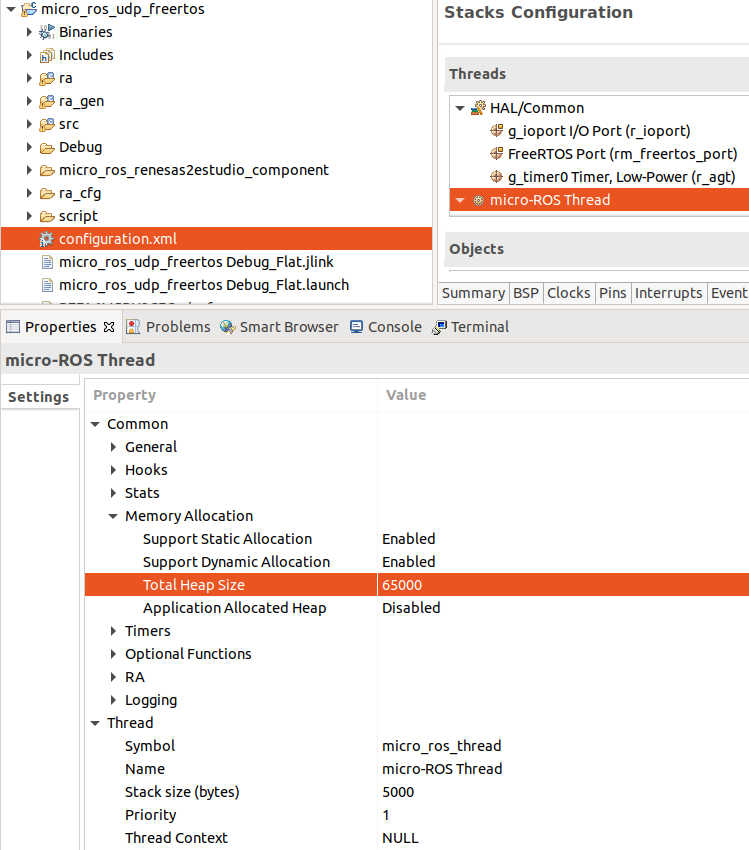Click the HAL/Common thread icon
Image resolution: width=749 pixels, height=850 pixels.
[x=478, y=108]
